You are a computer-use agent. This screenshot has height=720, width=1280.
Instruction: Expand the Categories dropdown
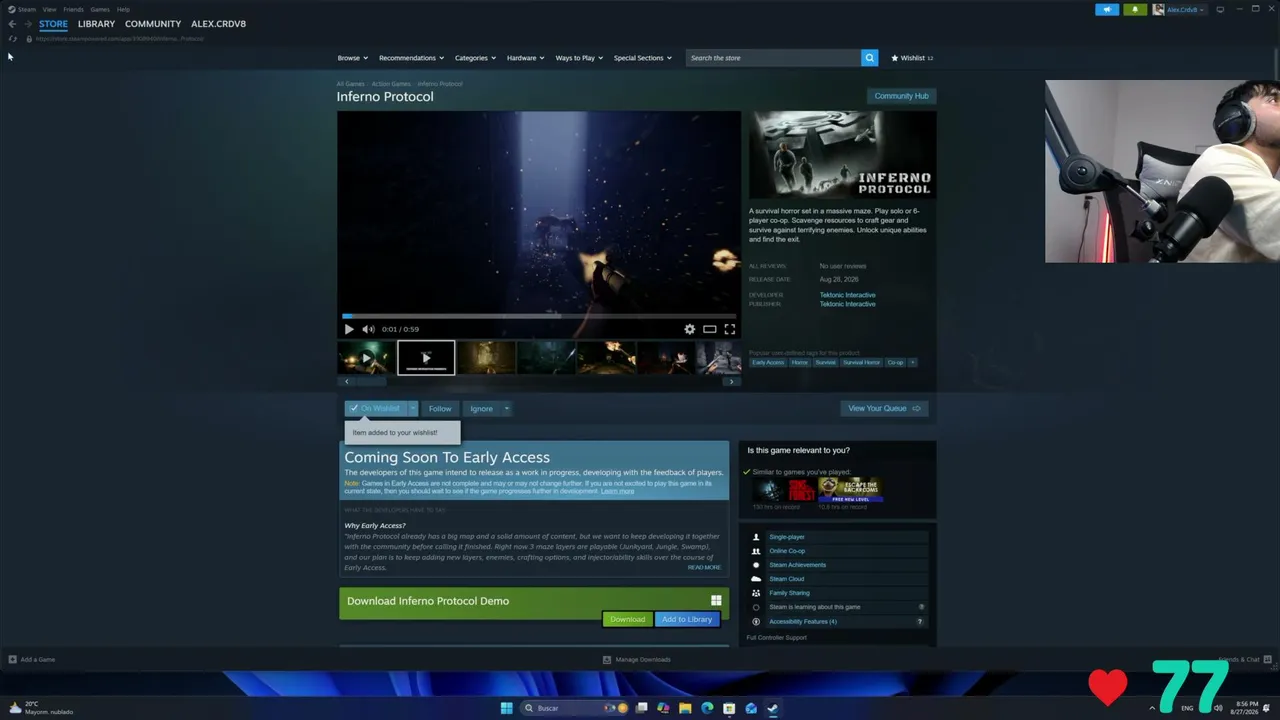click(x=475, y=58)
